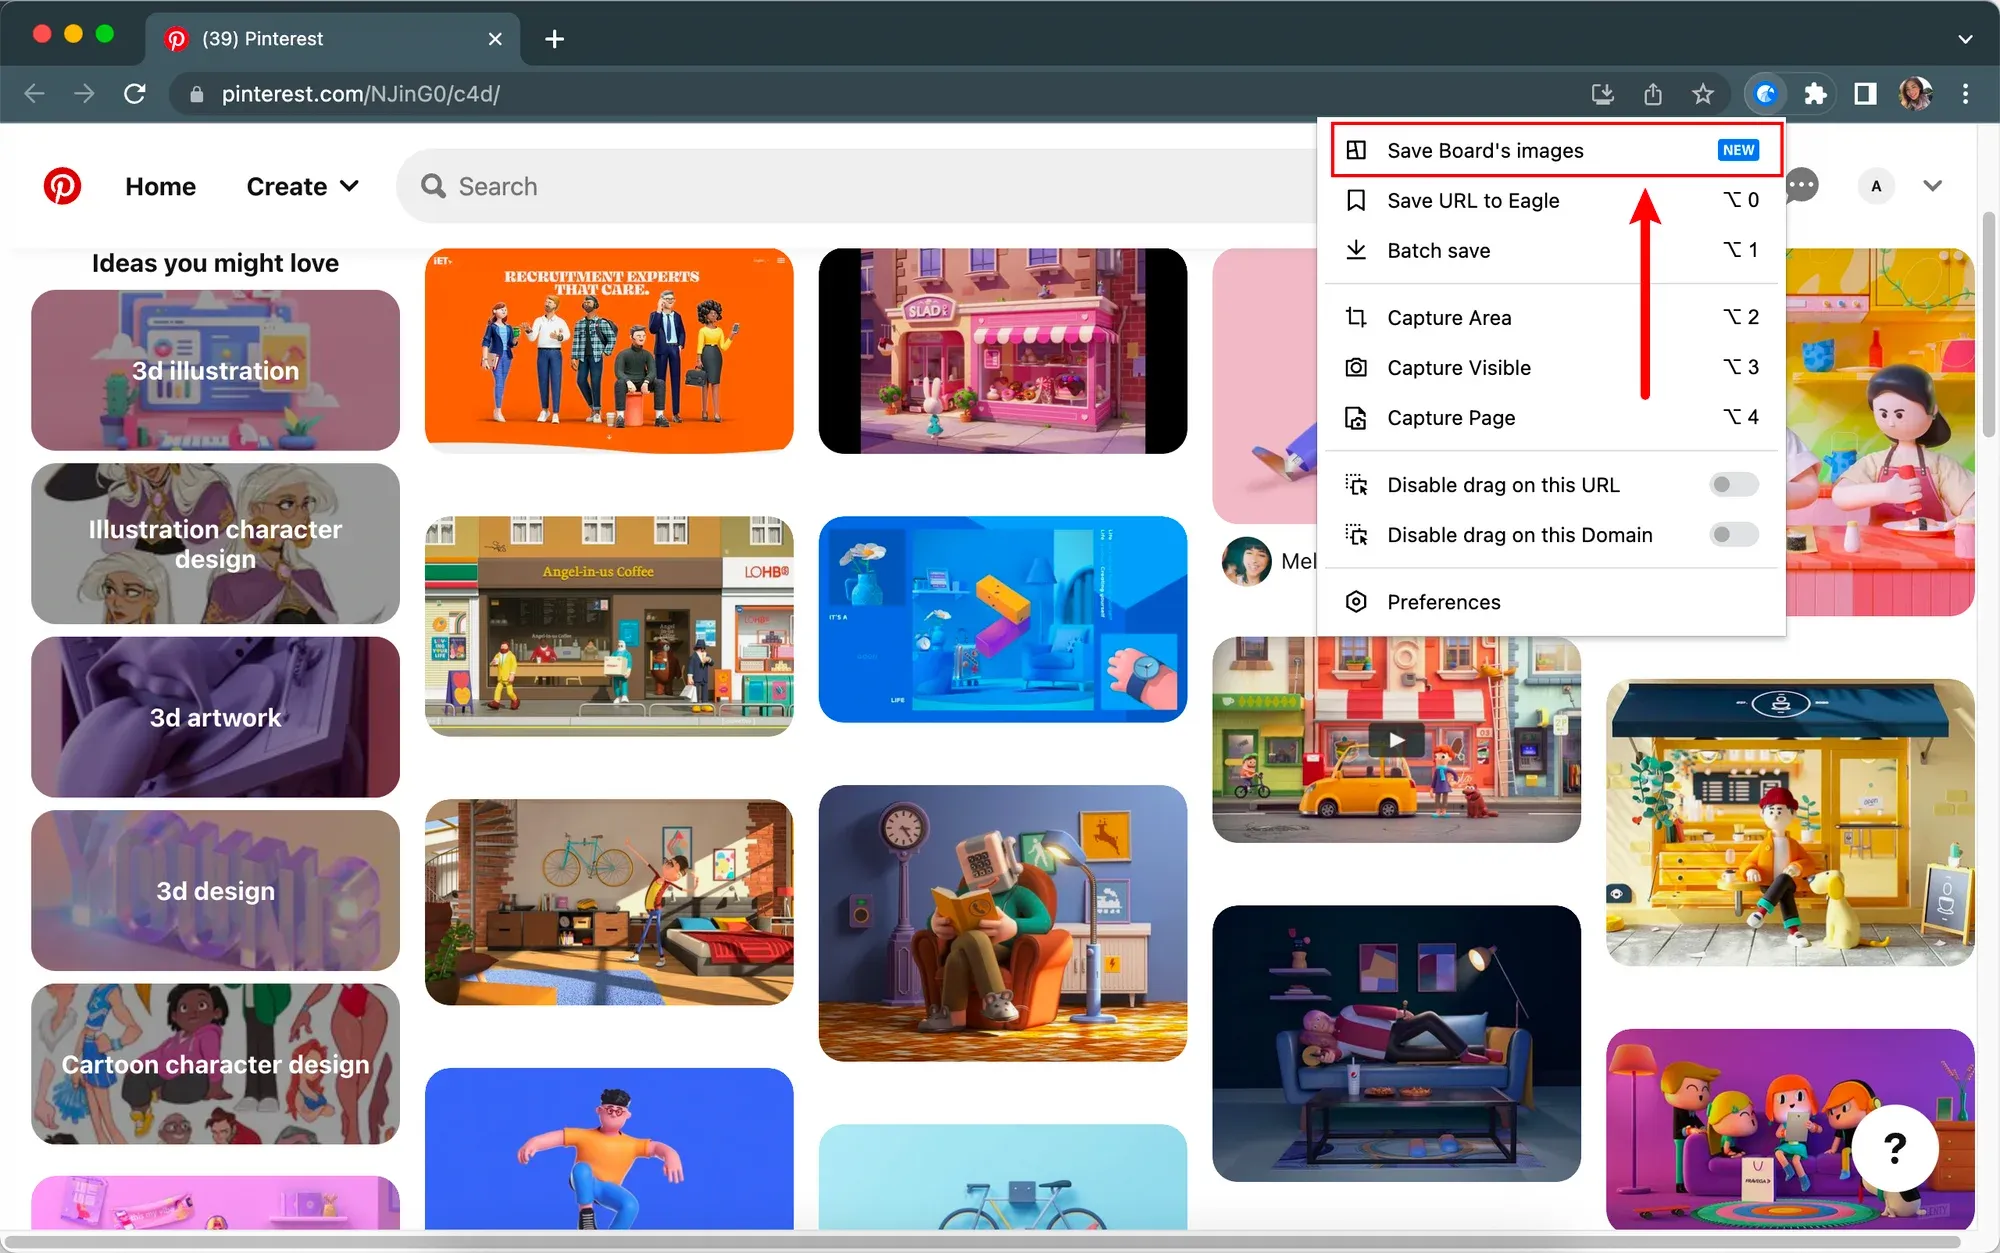
Task: Open Angel-in-us Coffee street pin
Action: click(x=609, y=626)
